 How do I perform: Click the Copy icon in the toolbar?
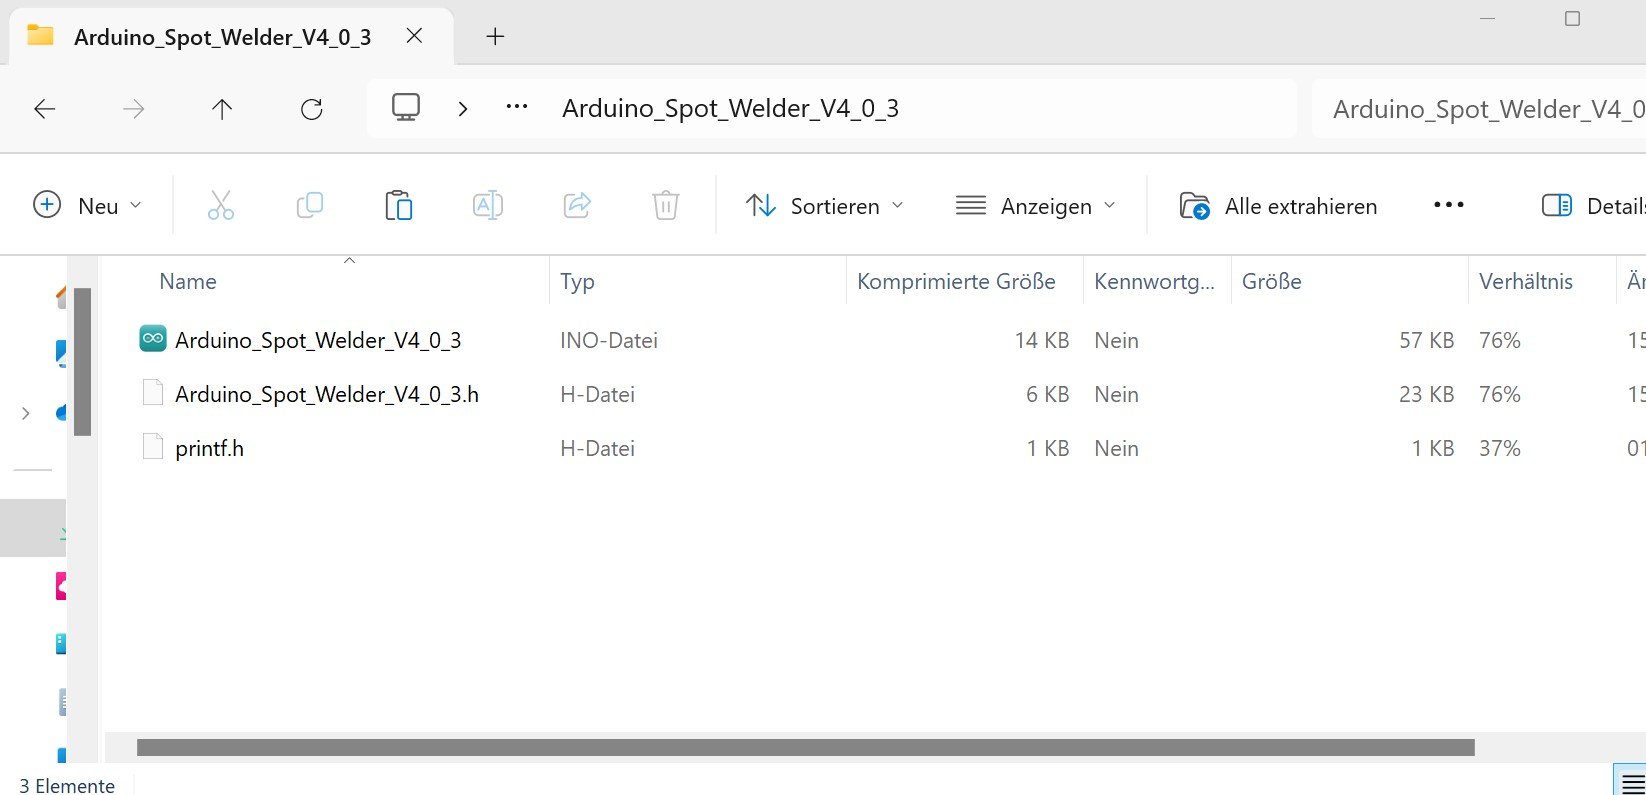pos(310,206)
